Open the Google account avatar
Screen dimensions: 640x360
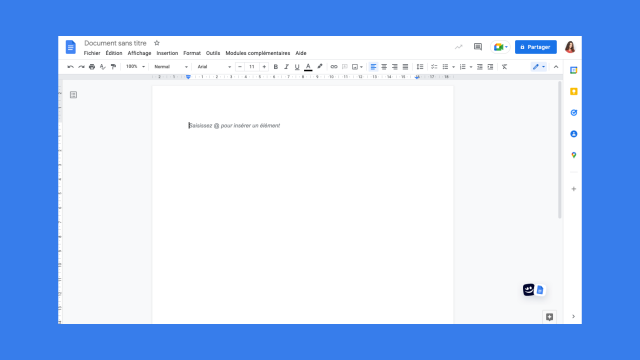tap(570, 47)
